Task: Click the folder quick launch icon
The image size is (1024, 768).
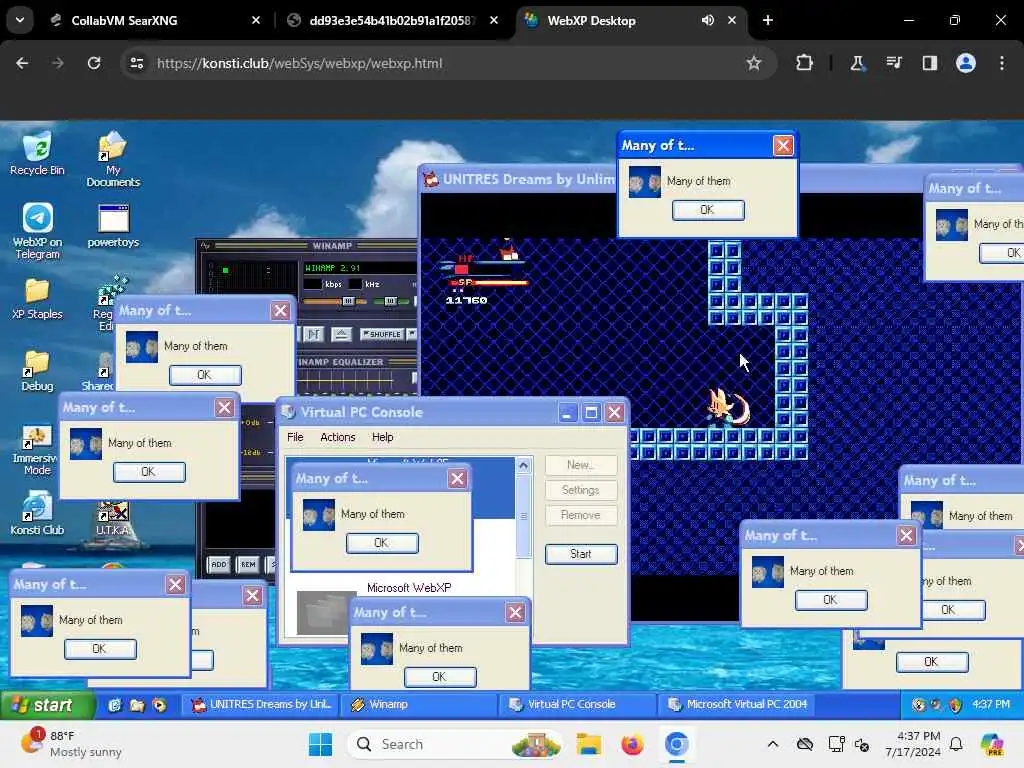Action: 137,705
